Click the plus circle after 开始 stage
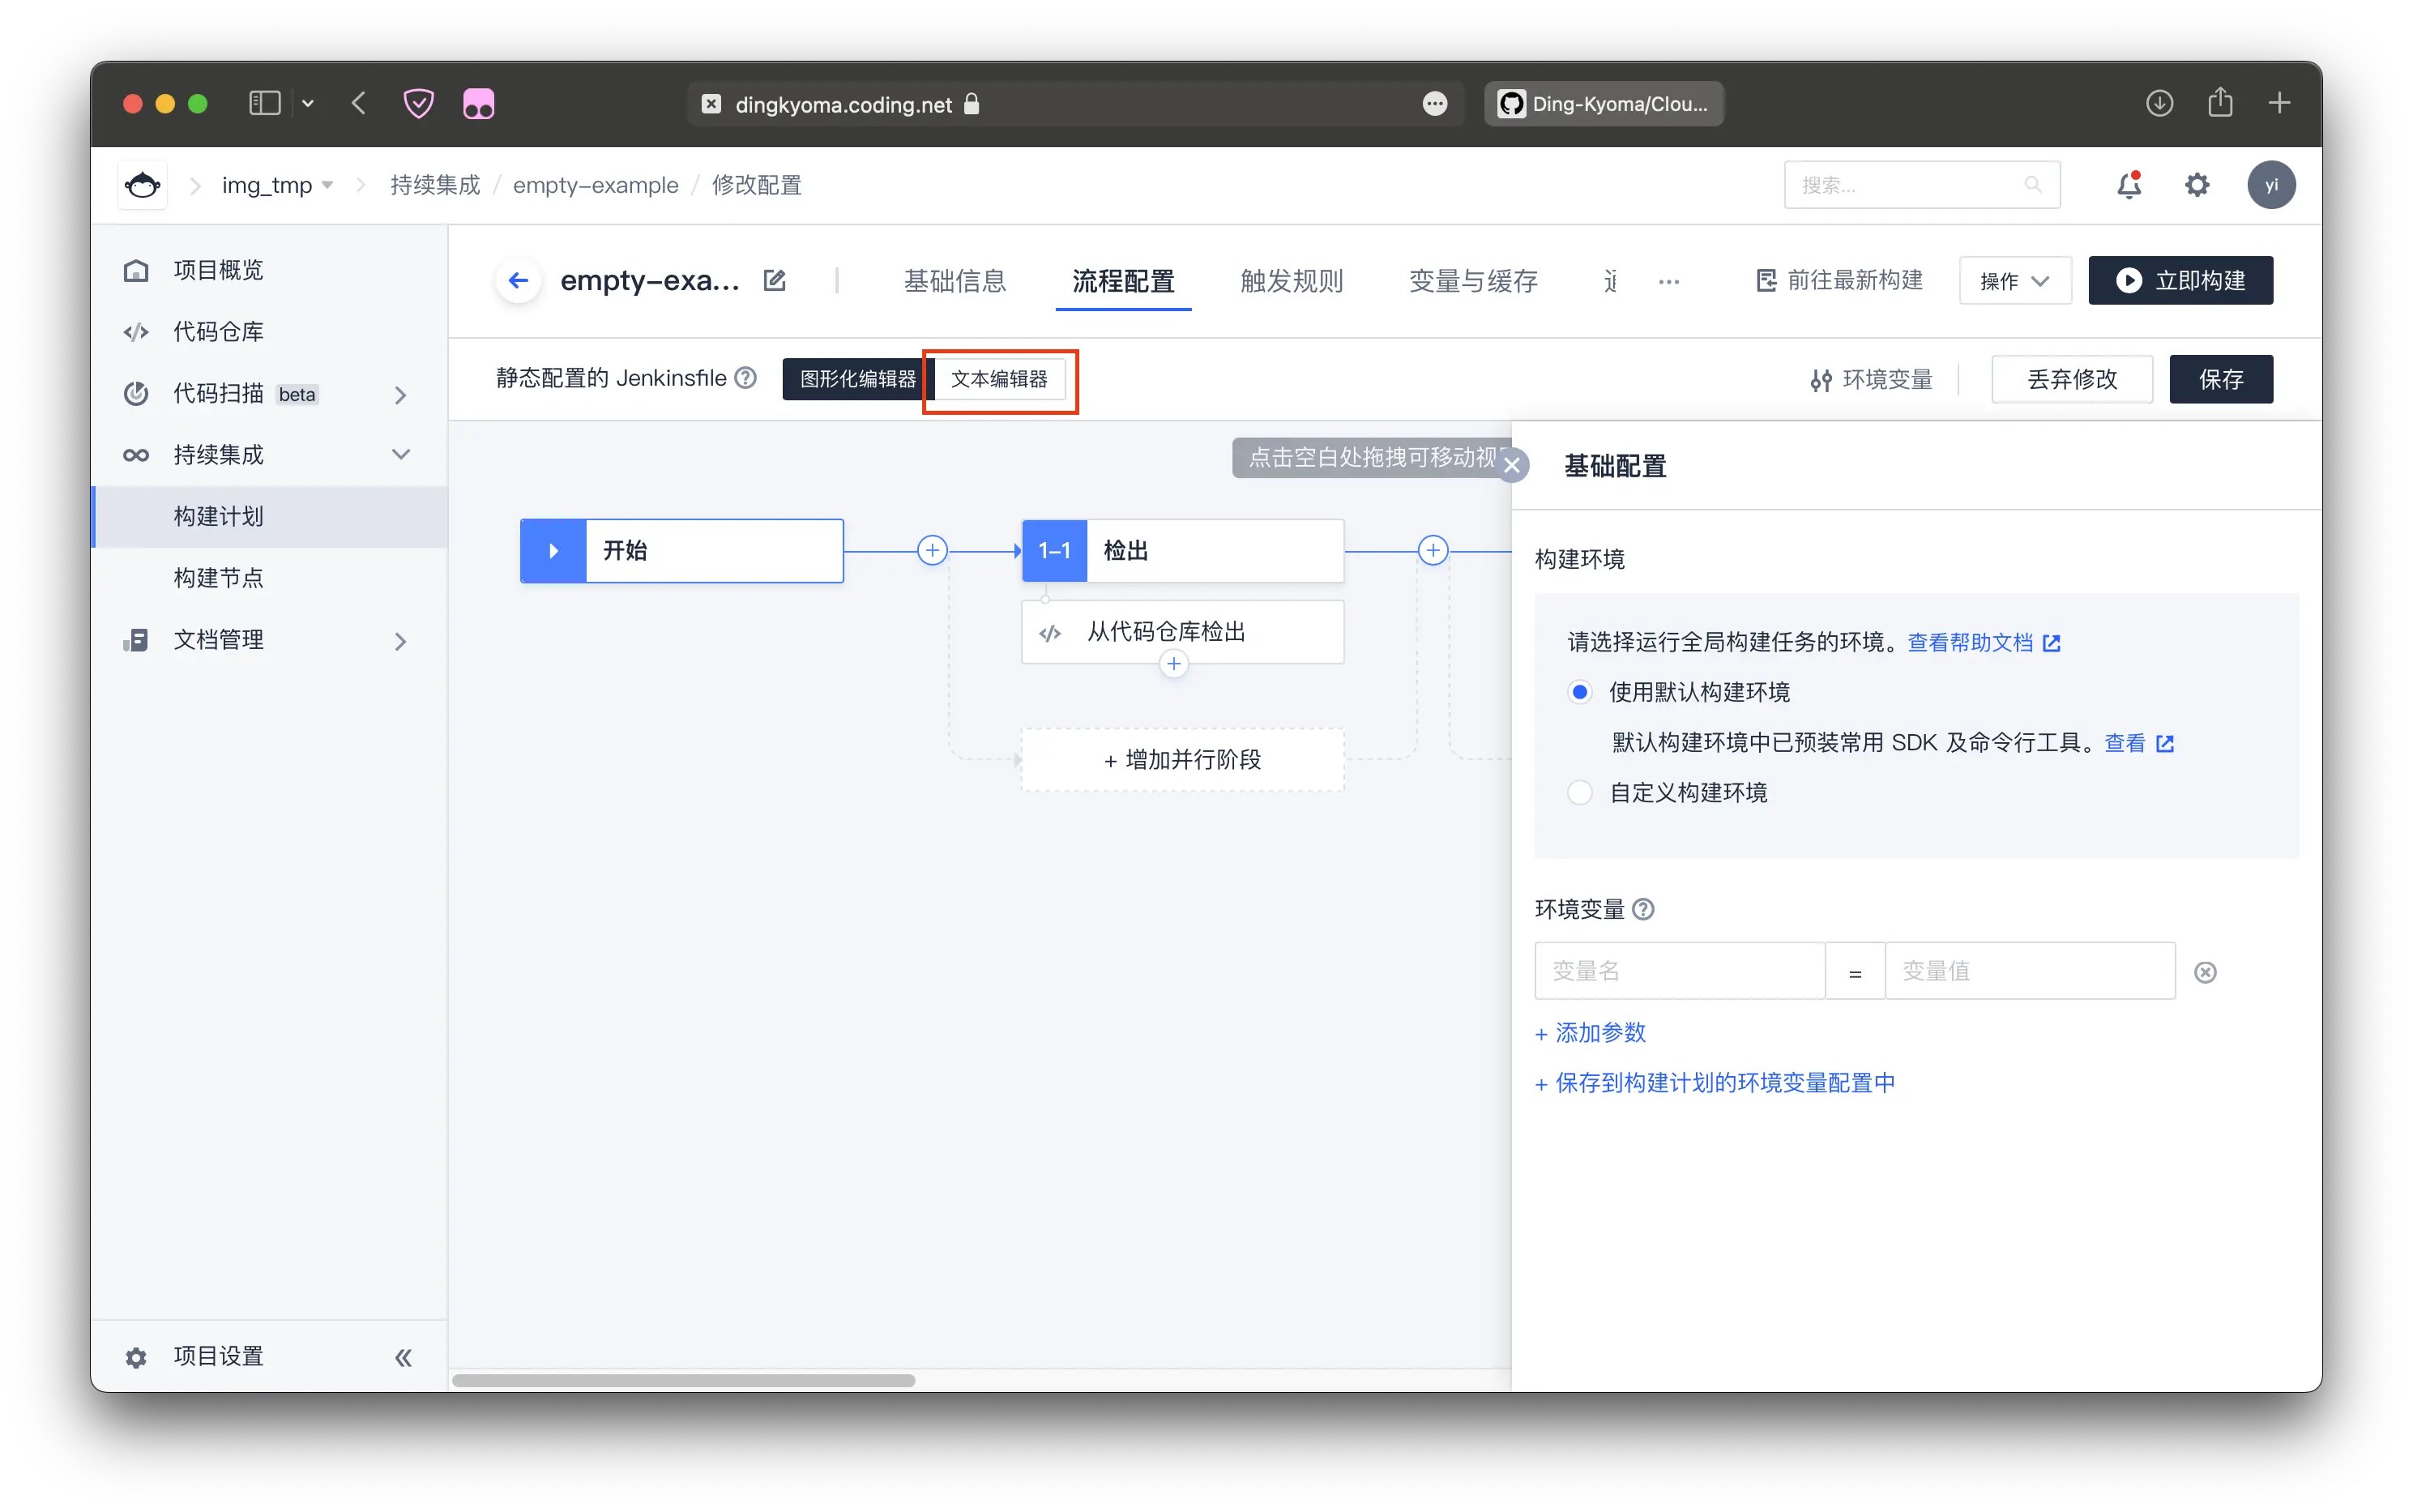2413x1512 pixels. [932, 550]
